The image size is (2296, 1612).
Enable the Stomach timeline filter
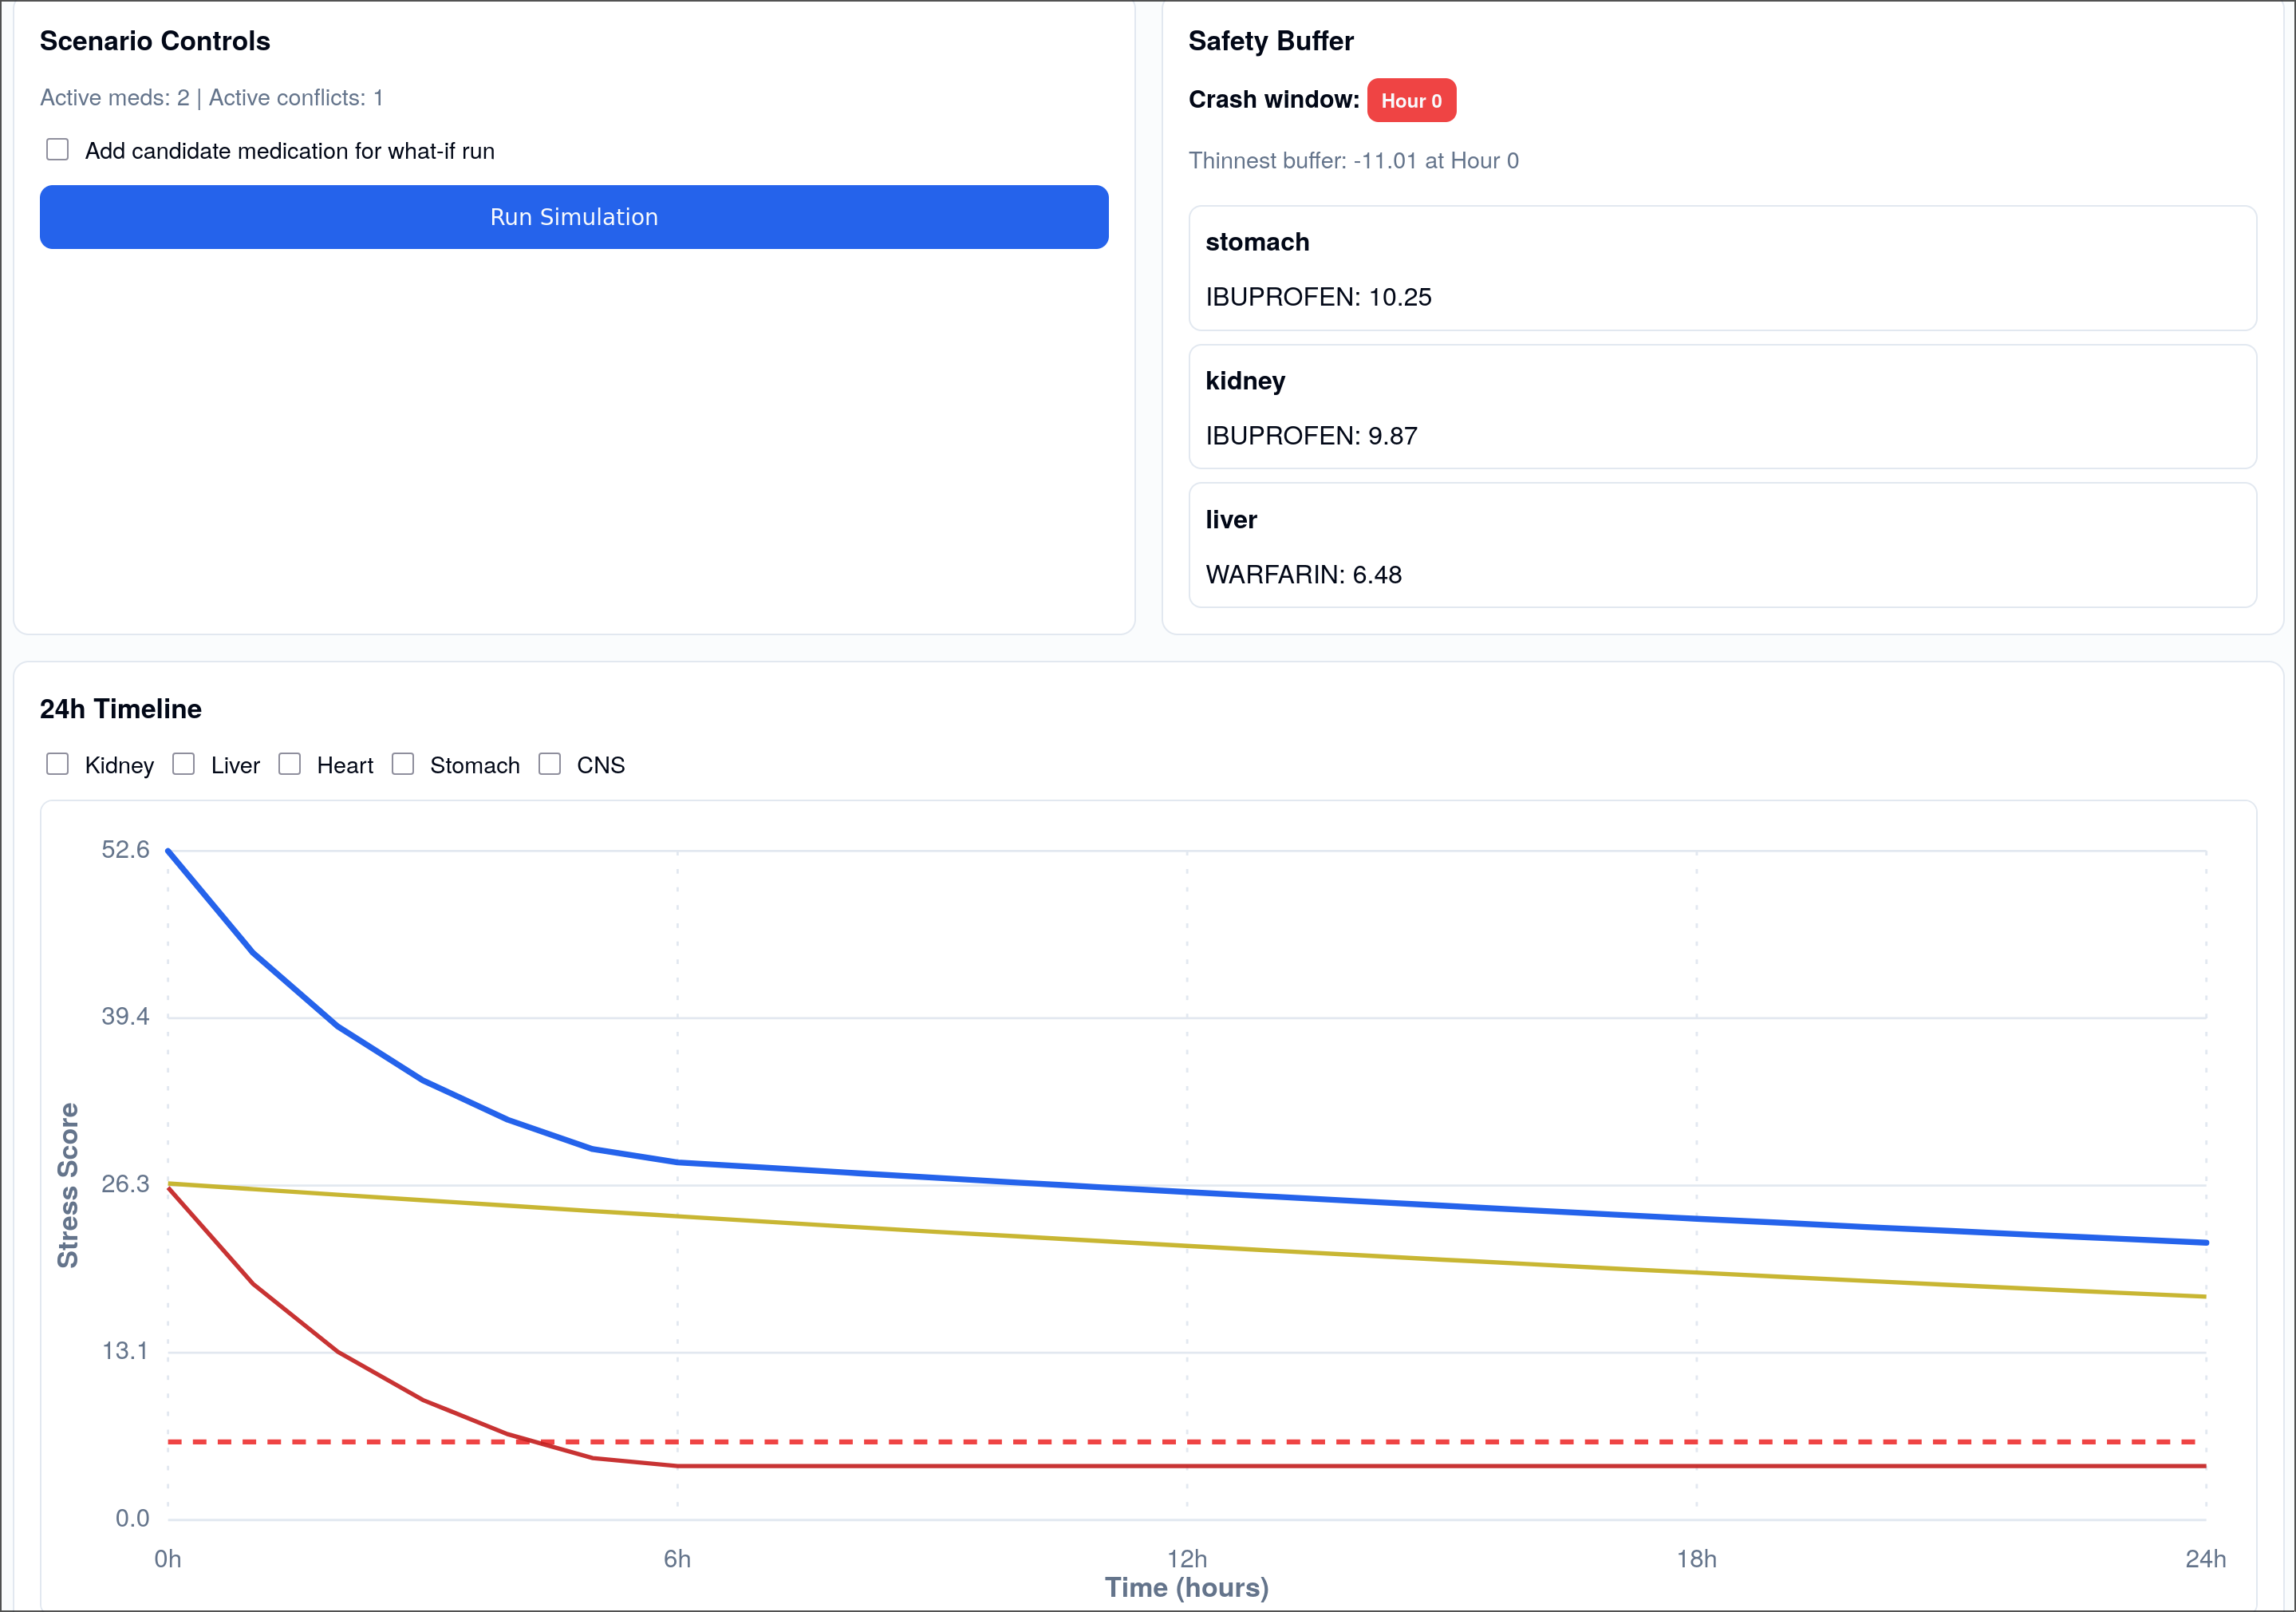click(403, 764)
